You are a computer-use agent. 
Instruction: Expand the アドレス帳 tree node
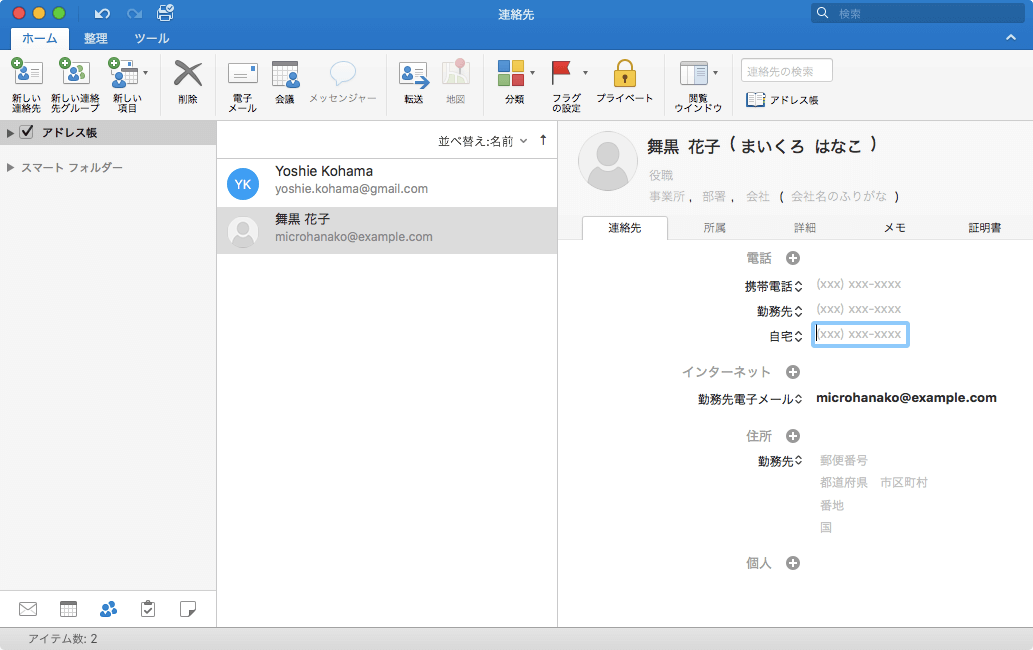(10, 133)
